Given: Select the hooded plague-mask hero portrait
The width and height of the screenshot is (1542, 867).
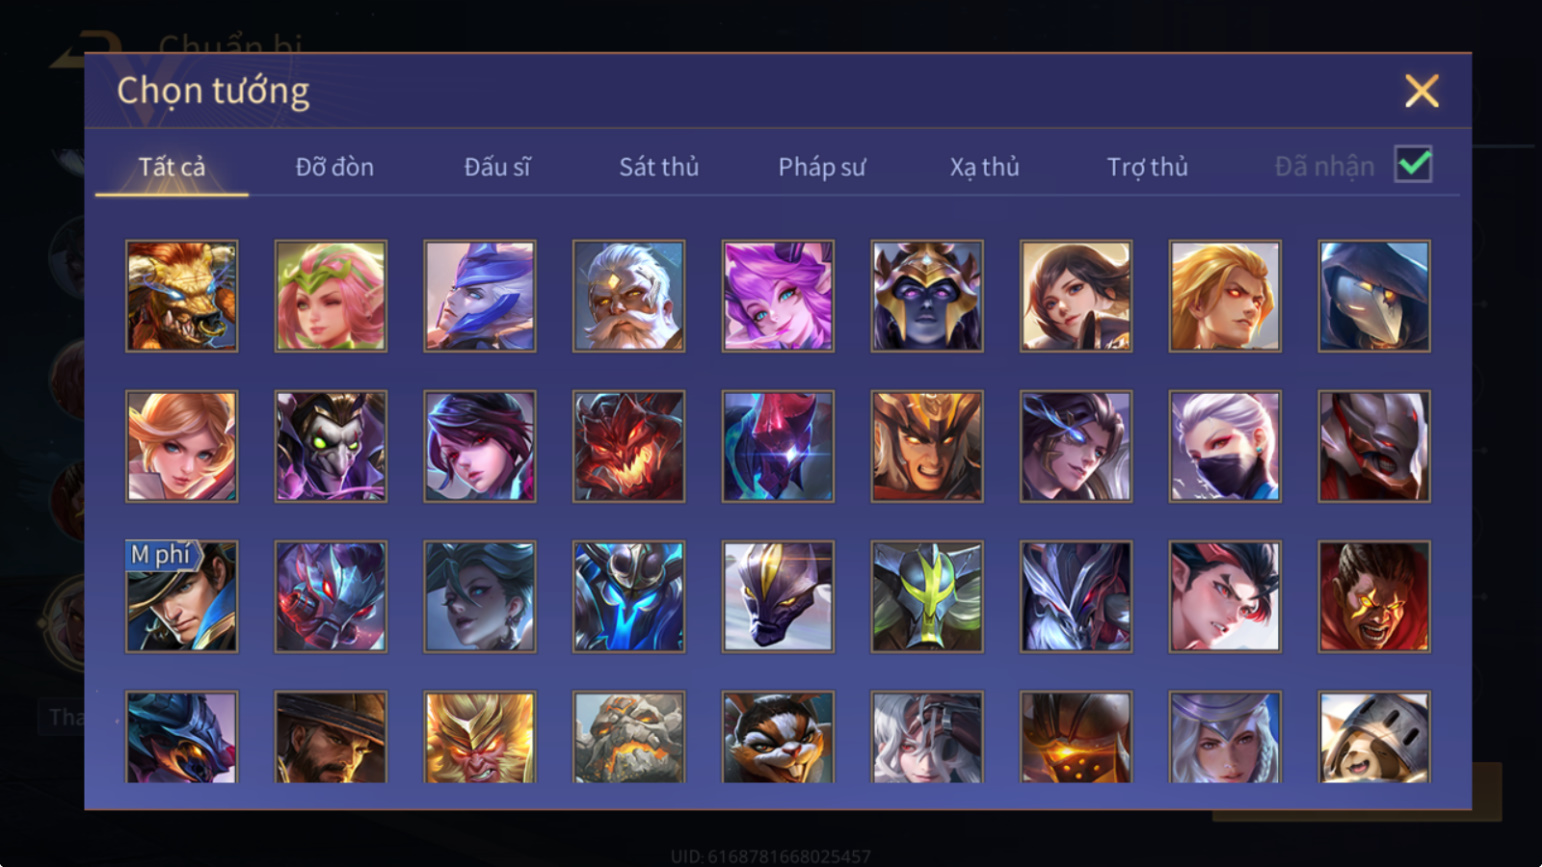Looking at the screenshot, I should point(1374,296).
